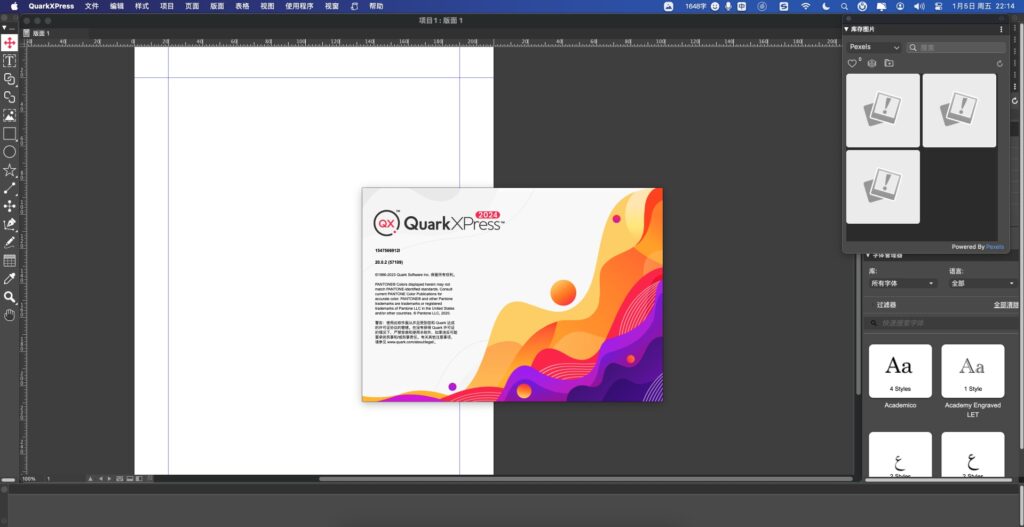Click the 全部清除 link
The image size is (1024, 527).
[1006, 305]
